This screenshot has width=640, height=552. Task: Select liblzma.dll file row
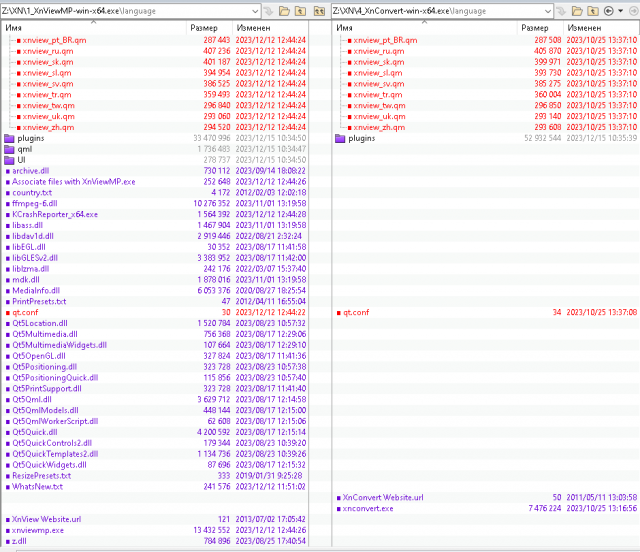155,269
